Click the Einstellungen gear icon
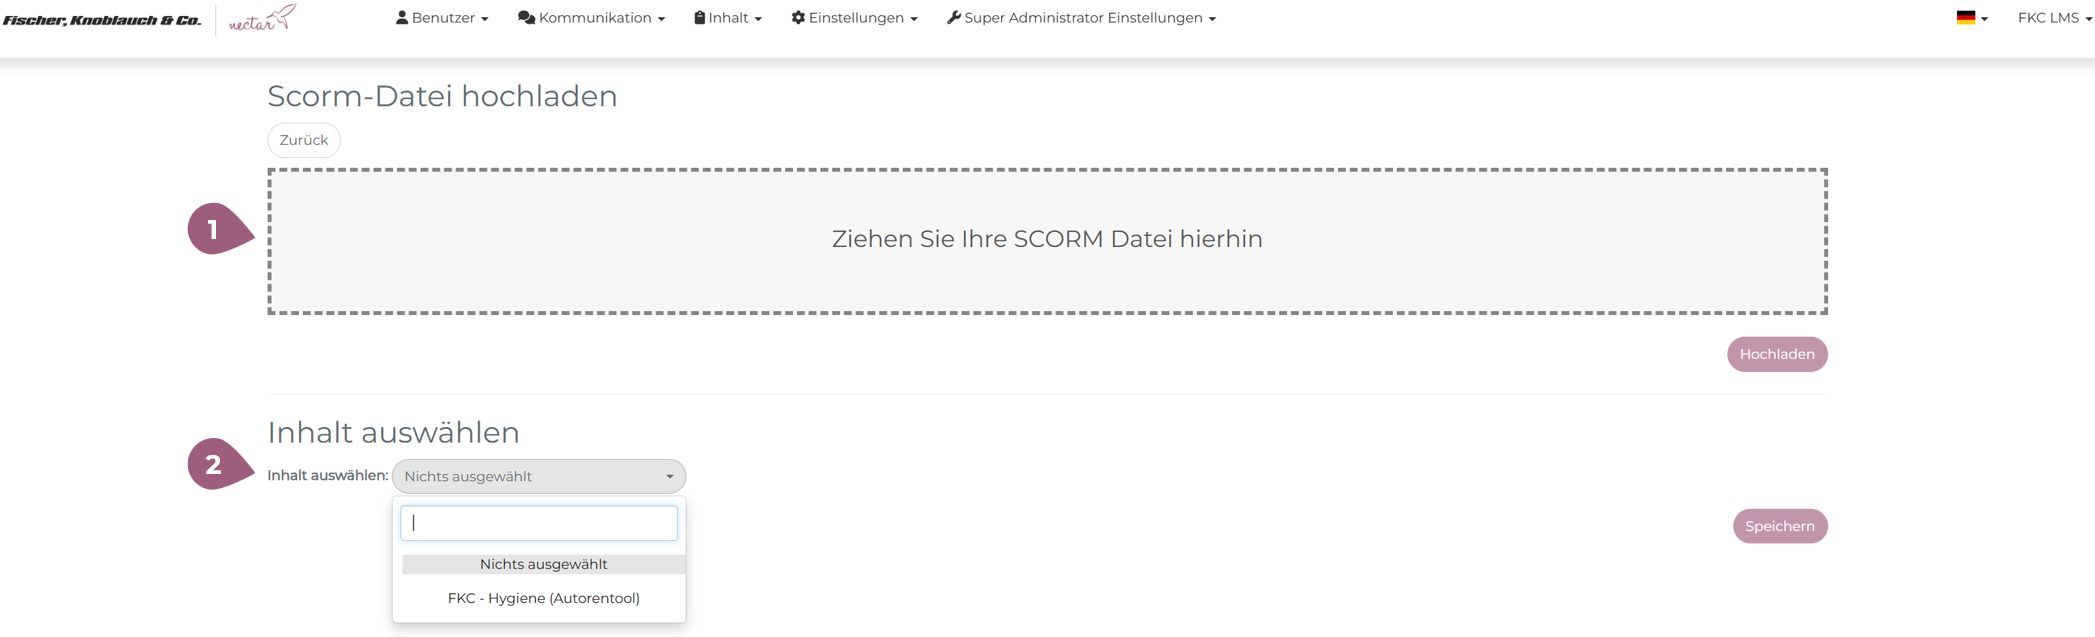 [x=798, y=18]
